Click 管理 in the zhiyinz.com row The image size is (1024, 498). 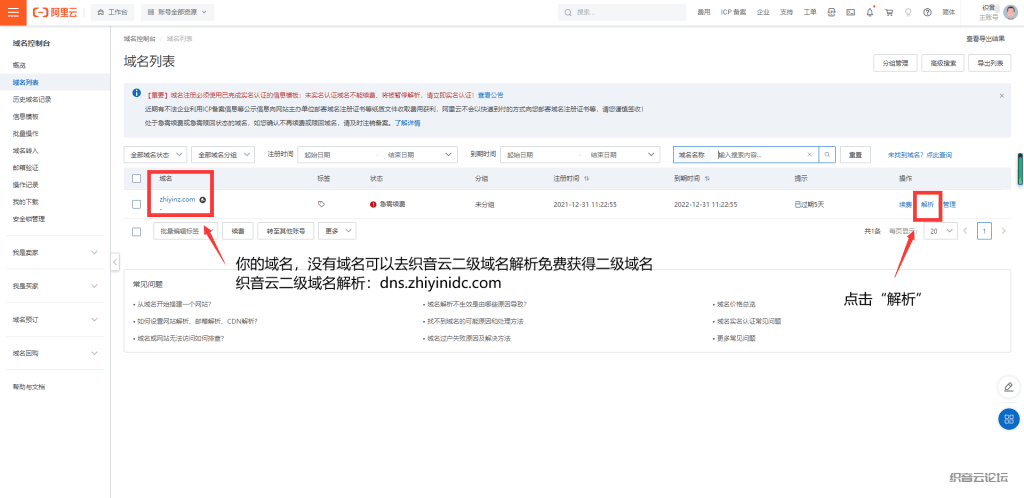tap(950, 204)
